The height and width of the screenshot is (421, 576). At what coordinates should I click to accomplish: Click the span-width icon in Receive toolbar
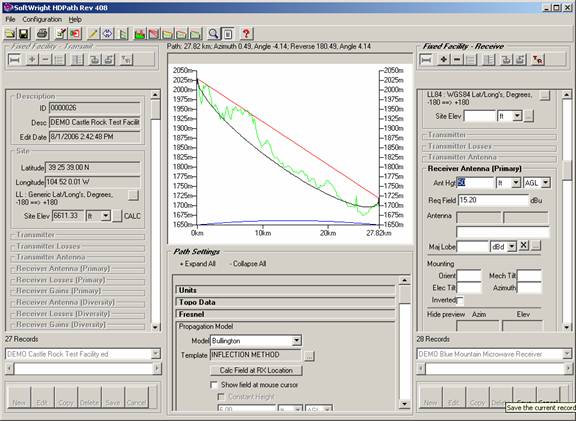coord(426,59)
